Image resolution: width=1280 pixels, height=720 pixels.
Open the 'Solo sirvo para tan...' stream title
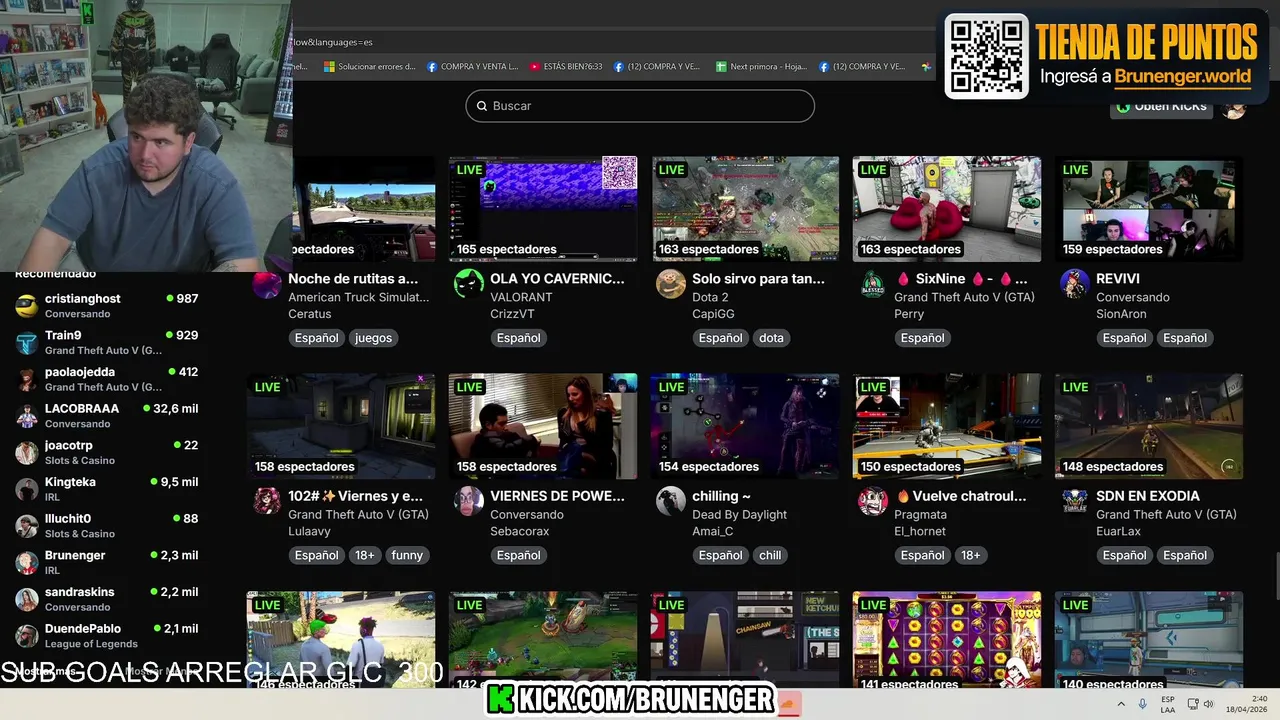758,279
